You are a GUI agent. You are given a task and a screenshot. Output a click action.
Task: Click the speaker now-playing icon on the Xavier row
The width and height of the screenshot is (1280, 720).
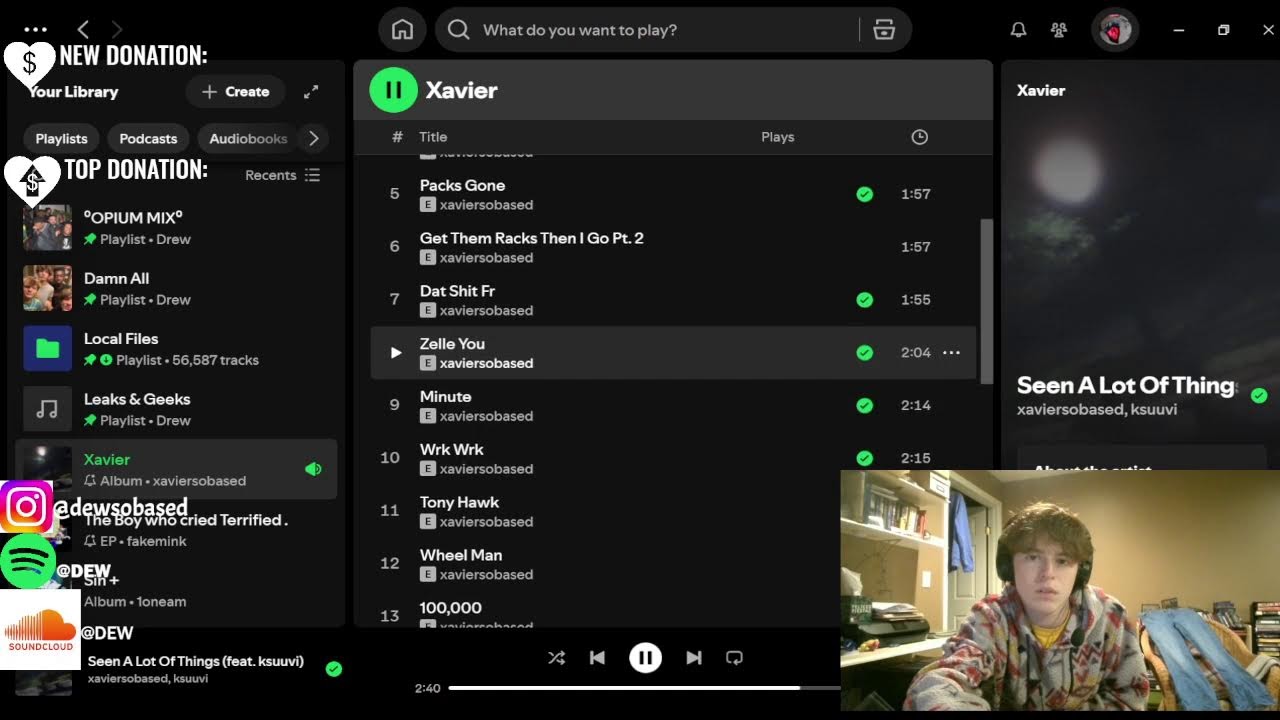(x=313, y=469)
